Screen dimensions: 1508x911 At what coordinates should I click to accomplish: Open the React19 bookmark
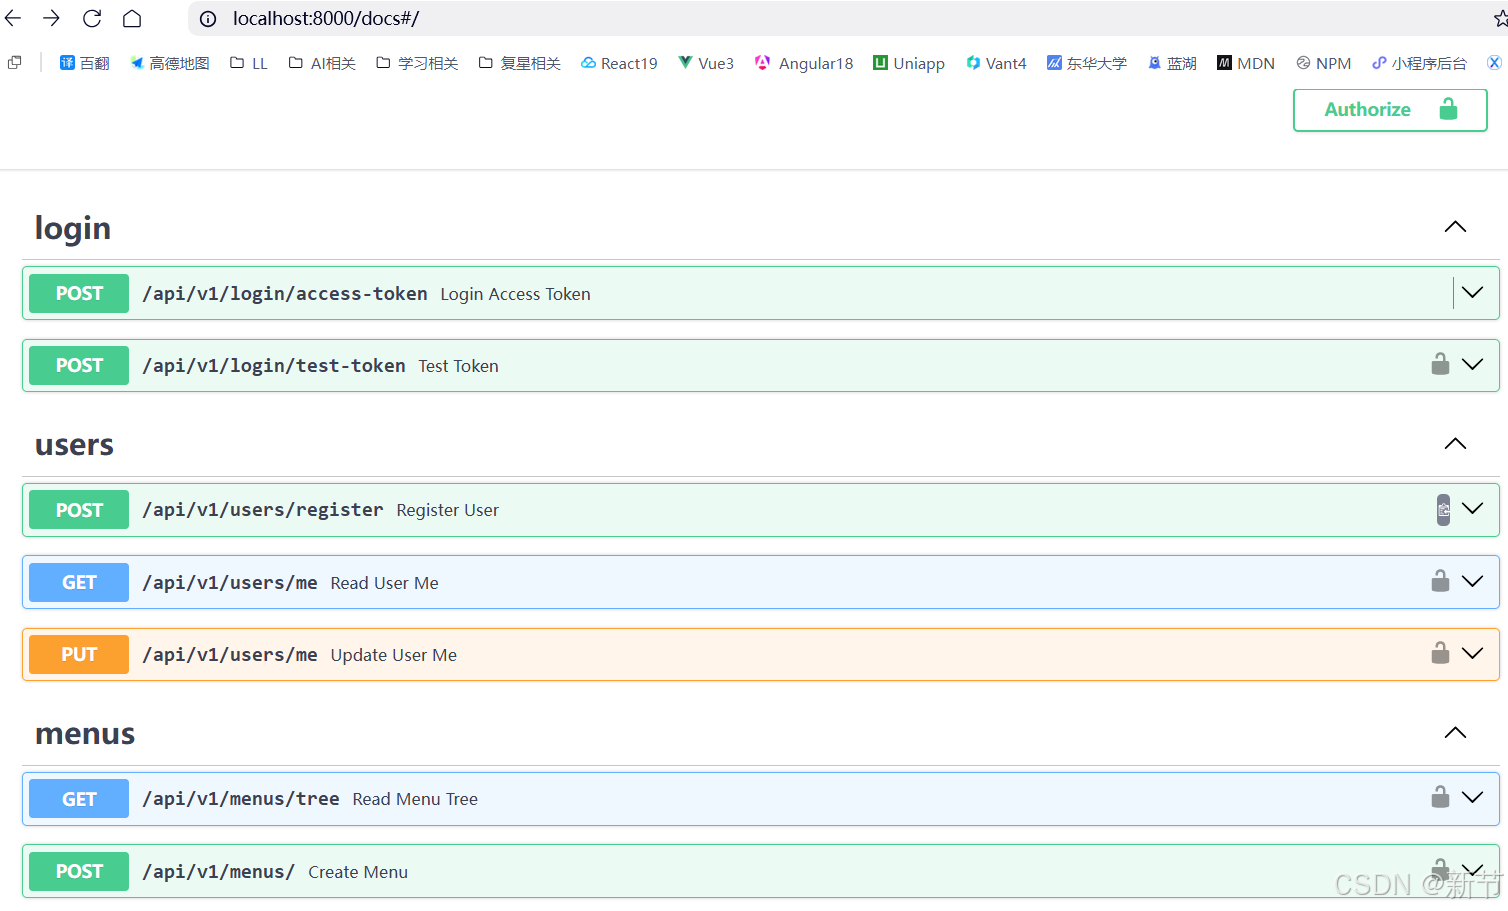tap(619, 63)
